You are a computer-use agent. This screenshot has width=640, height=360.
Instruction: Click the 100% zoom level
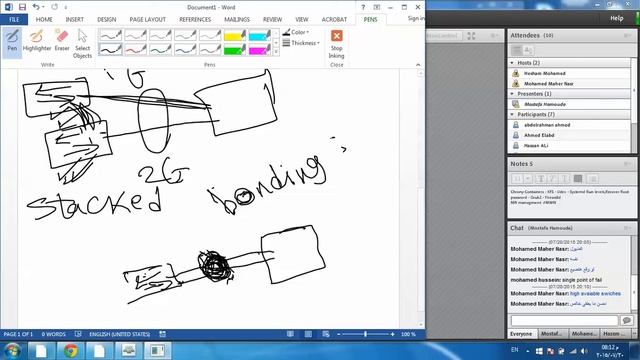408,334
